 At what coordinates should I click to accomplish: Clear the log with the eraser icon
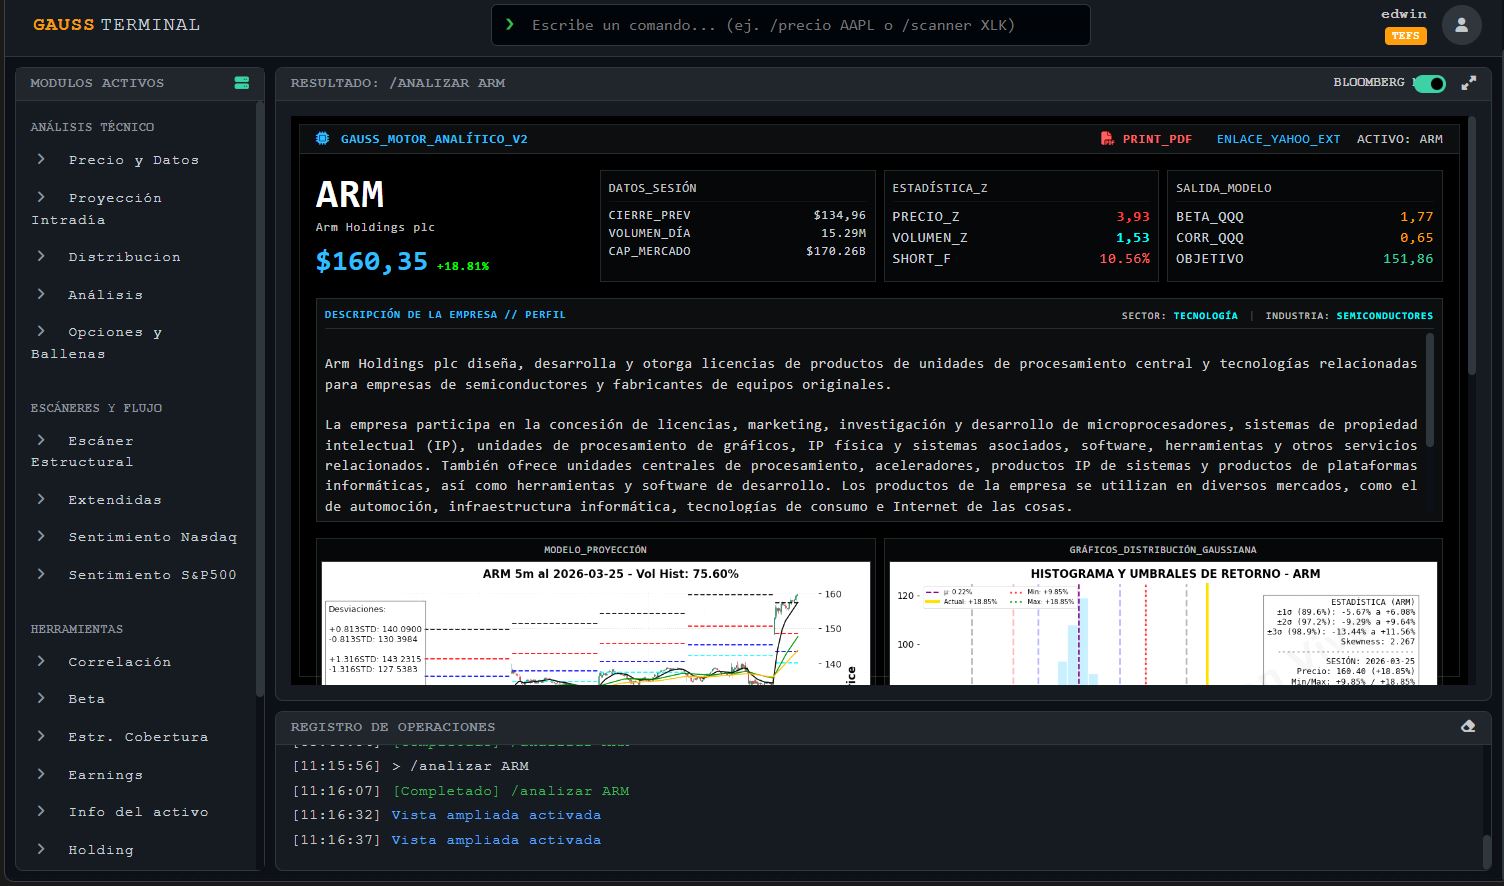point(1467,726)
